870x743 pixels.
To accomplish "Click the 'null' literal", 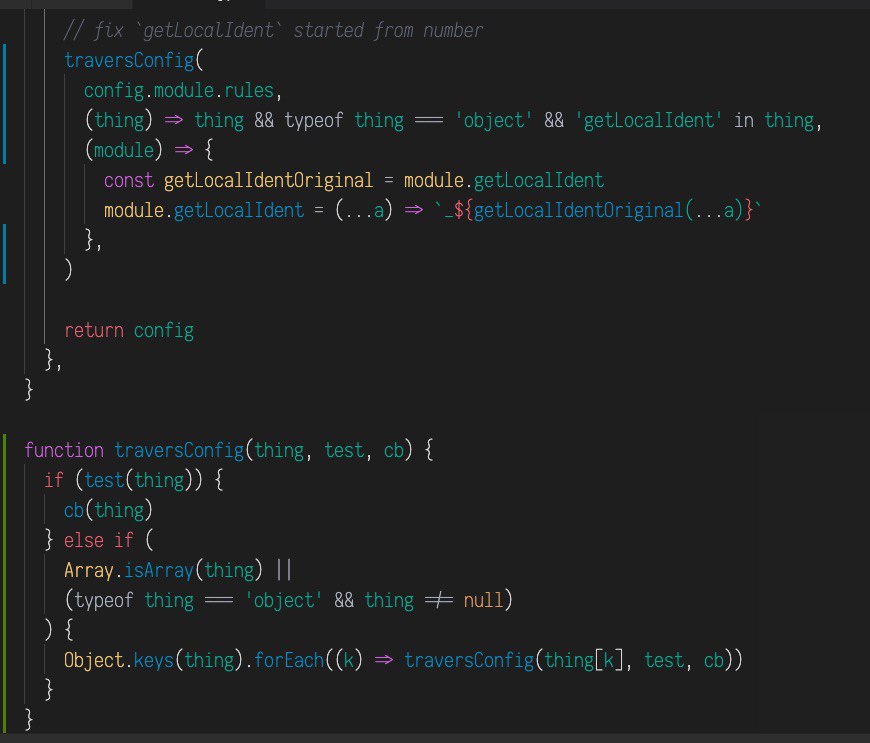I will click(483, 600).
